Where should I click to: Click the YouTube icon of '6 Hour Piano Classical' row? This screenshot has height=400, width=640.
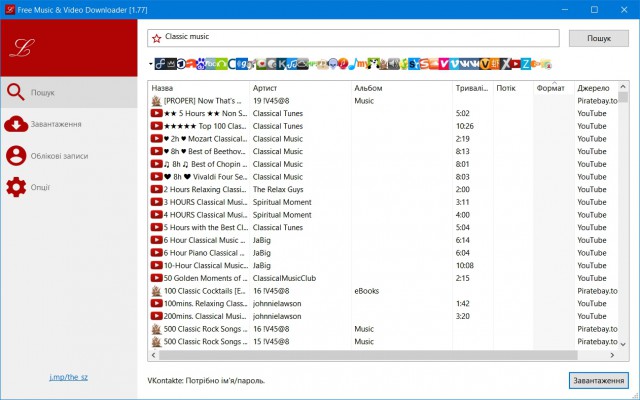tap(156, 253)
